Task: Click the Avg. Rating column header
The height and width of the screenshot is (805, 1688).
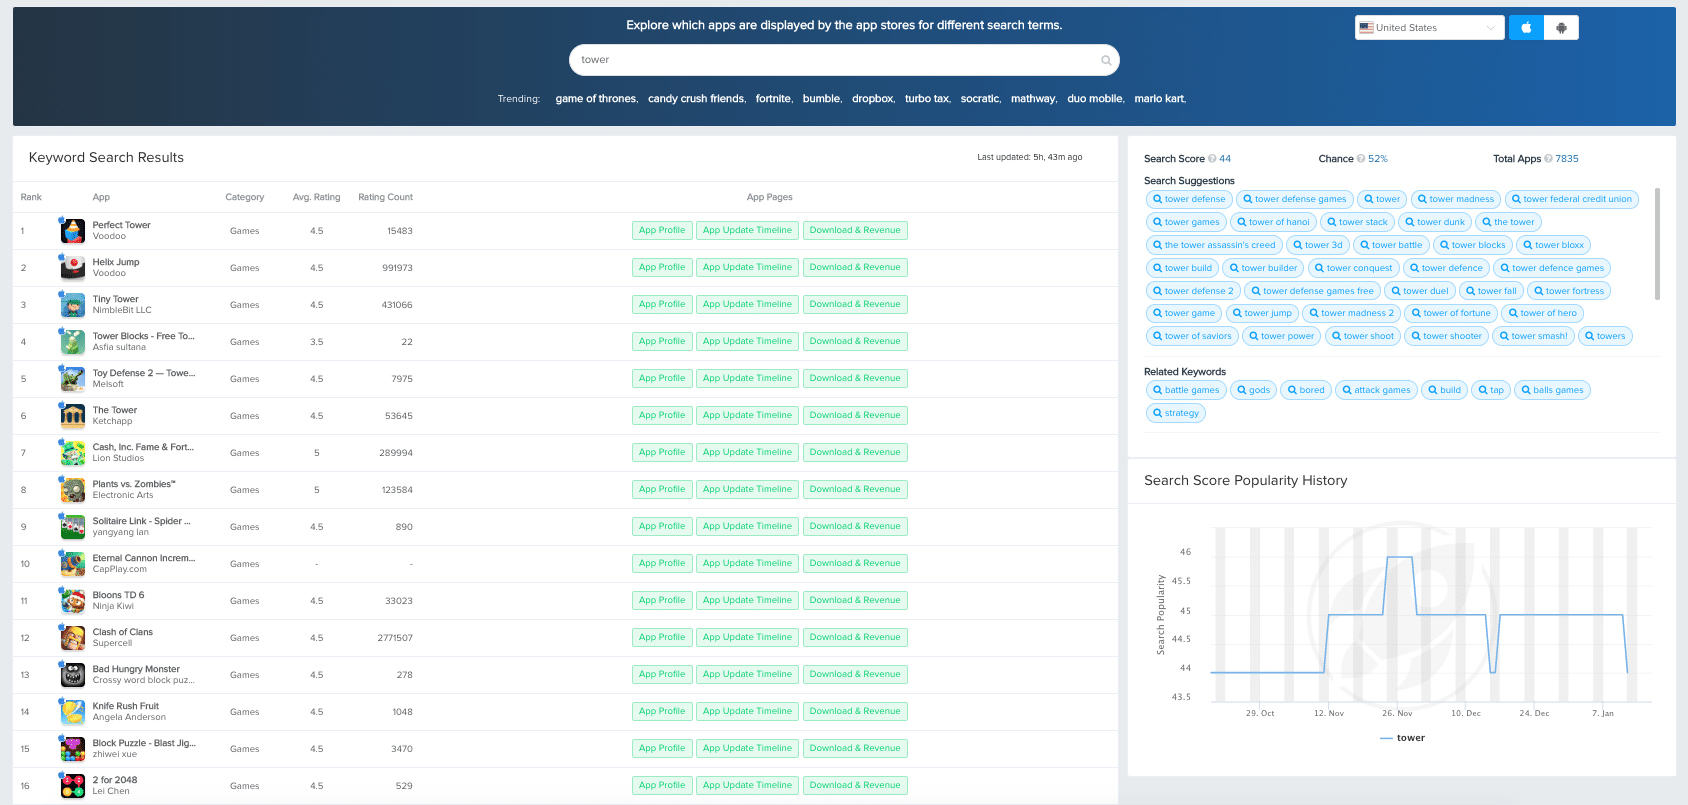Action: coord(316,197)
